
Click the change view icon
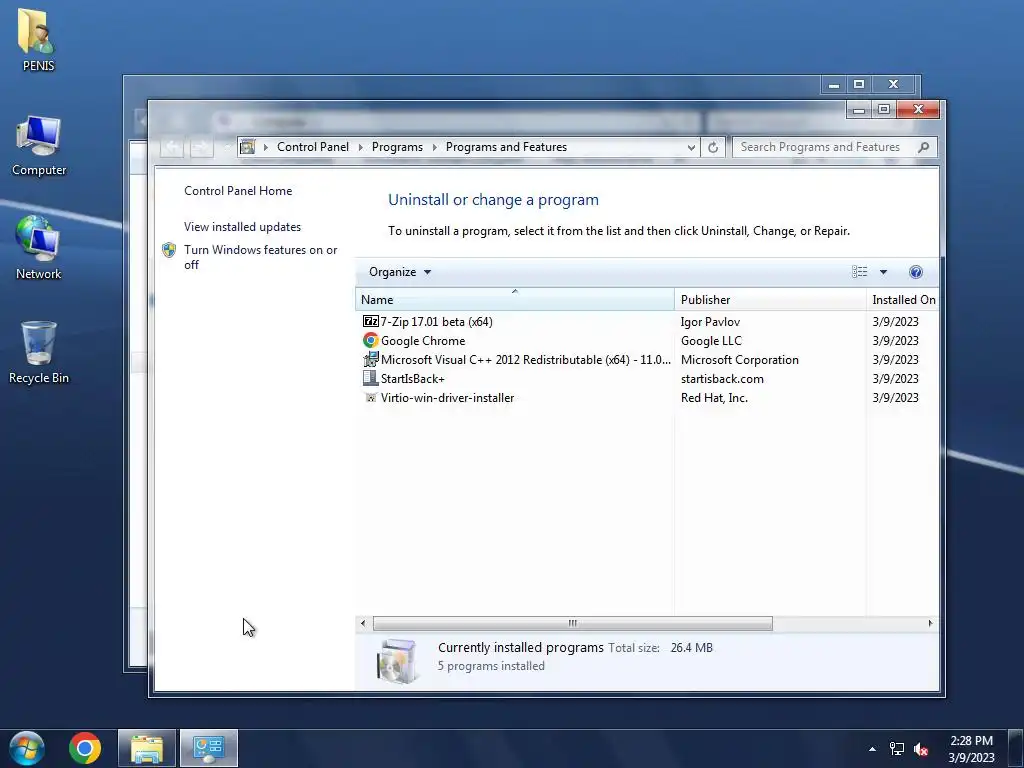point(859,272)
